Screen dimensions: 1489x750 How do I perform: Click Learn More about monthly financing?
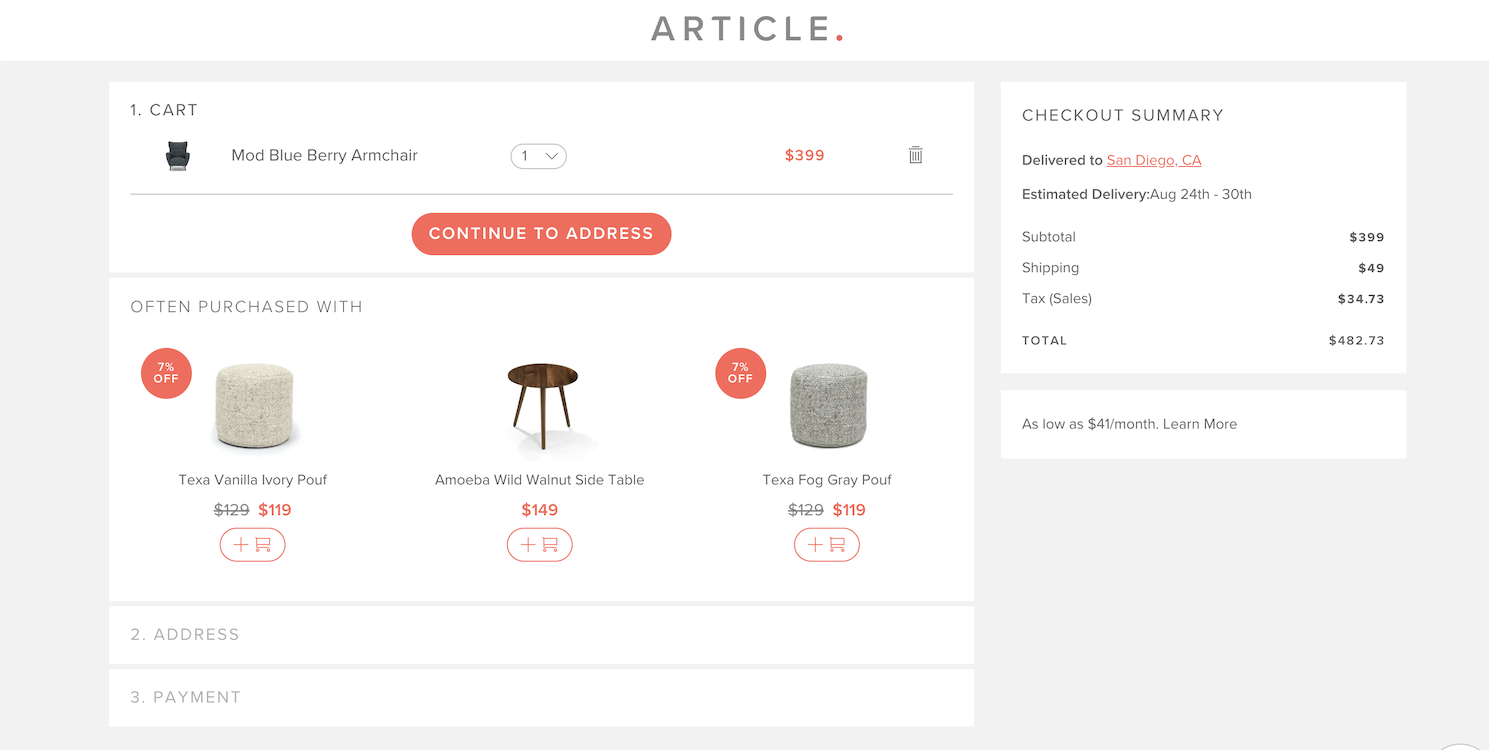point(1200,424)
